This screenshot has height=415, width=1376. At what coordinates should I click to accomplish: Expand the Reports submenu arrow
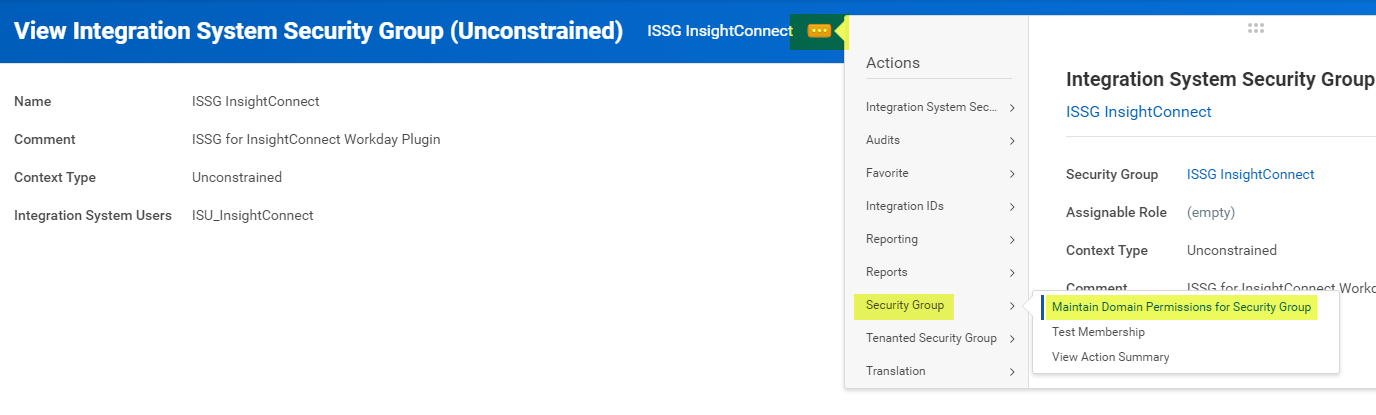tap(1012, 273)
